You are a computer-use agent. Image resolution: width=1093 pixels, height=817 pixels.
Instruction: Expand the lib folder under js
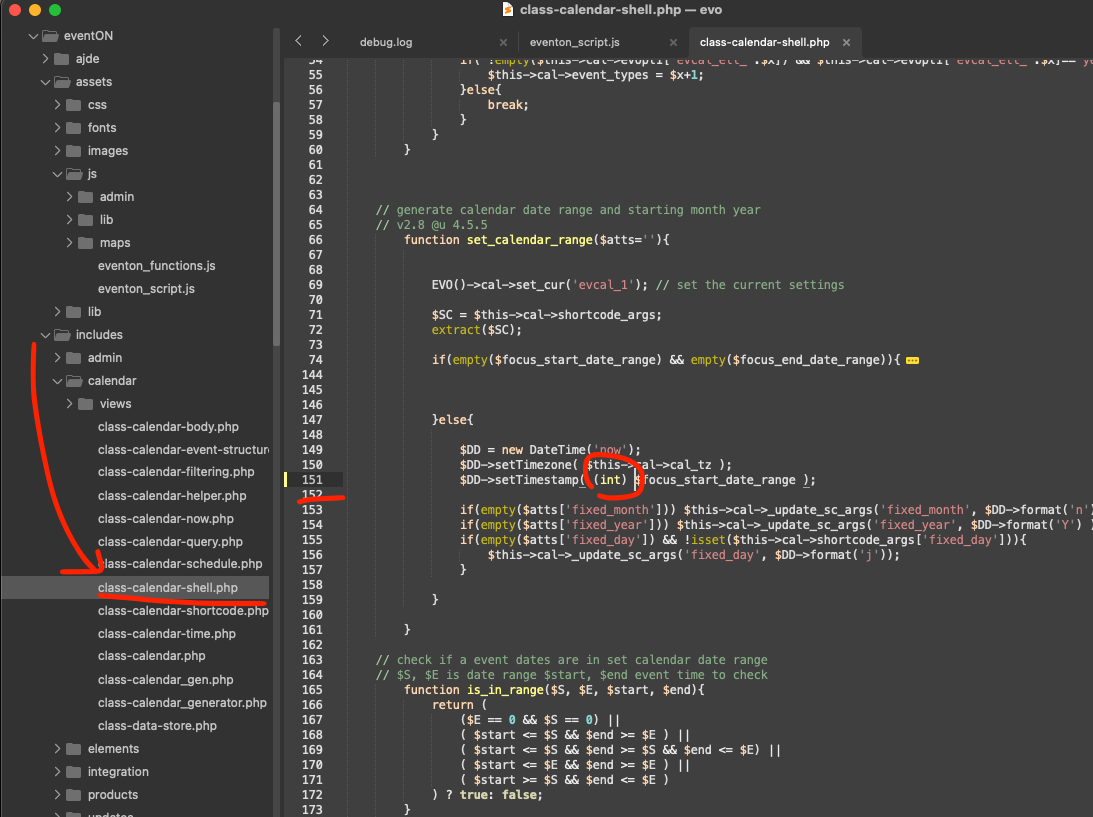coord(69,220)
